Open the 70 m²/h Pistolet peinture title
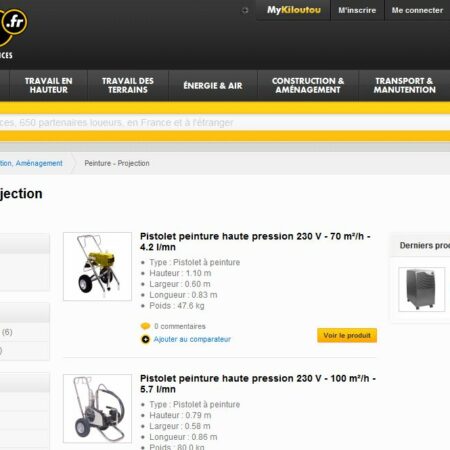The height and width of the screenshot is (450, 450). [x=255, y=242]
